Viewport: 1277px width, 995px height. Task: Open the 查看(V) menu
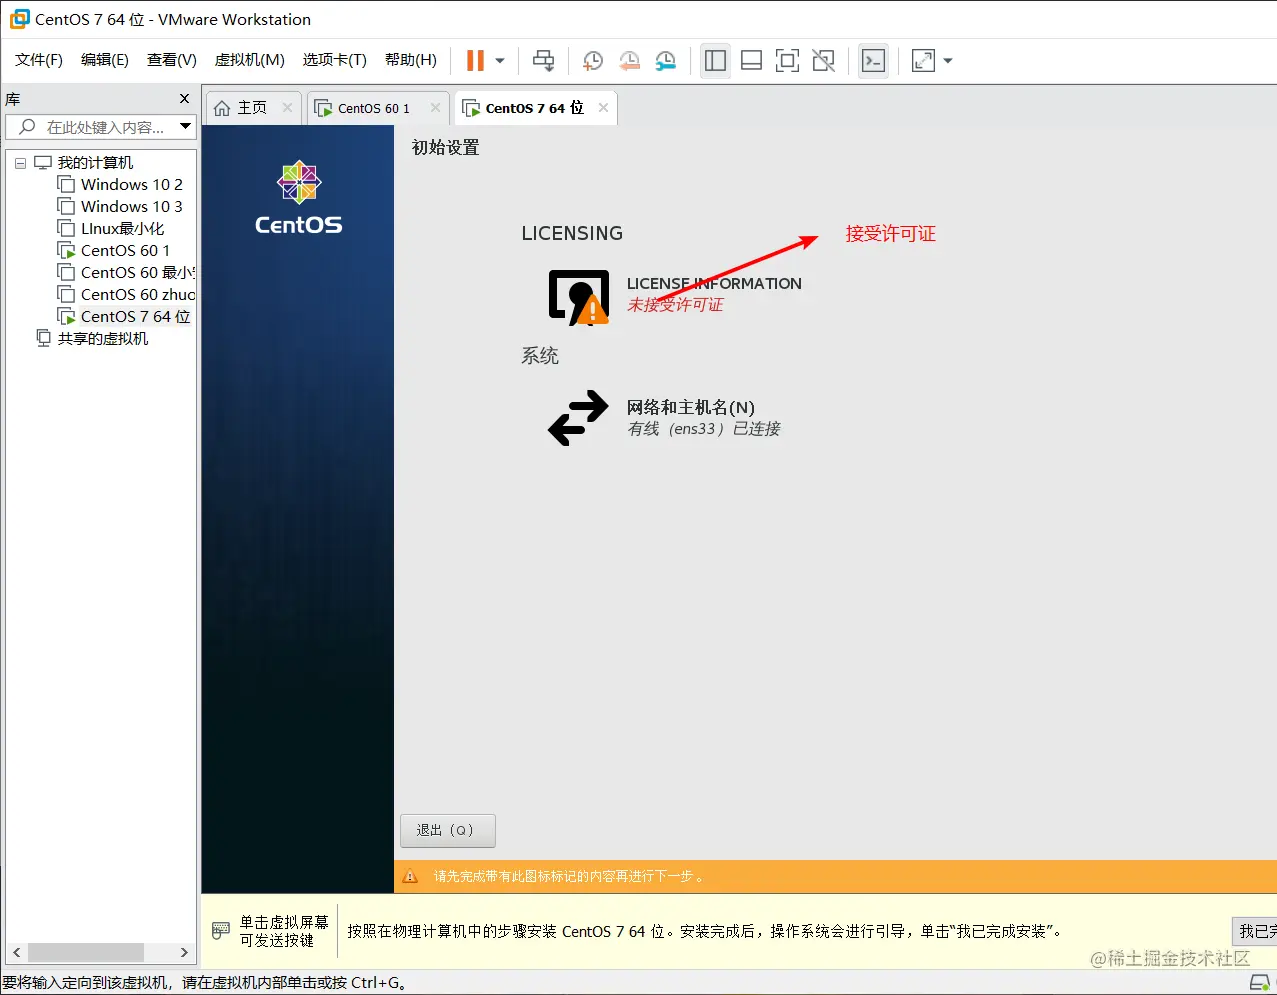coord(172,60)
